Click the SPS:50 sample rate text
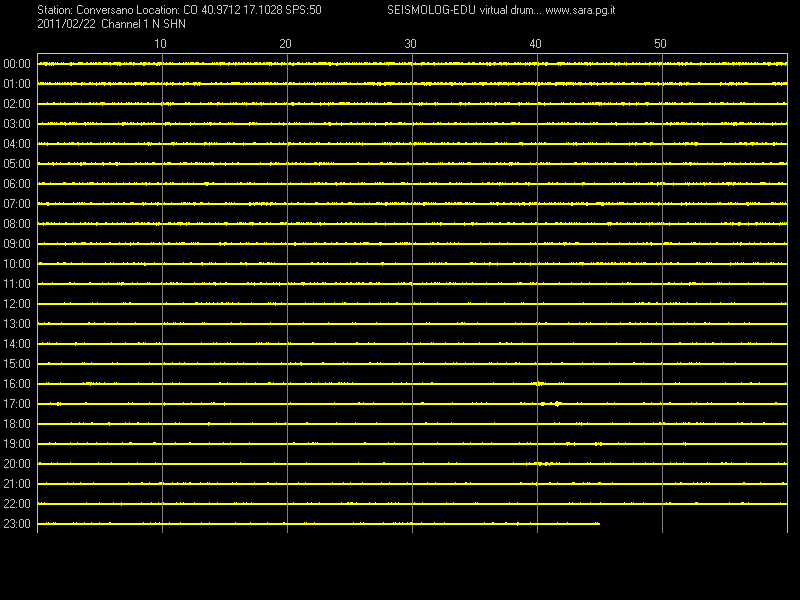The width and height of the screenshot is (800, 600). [304, 10]
